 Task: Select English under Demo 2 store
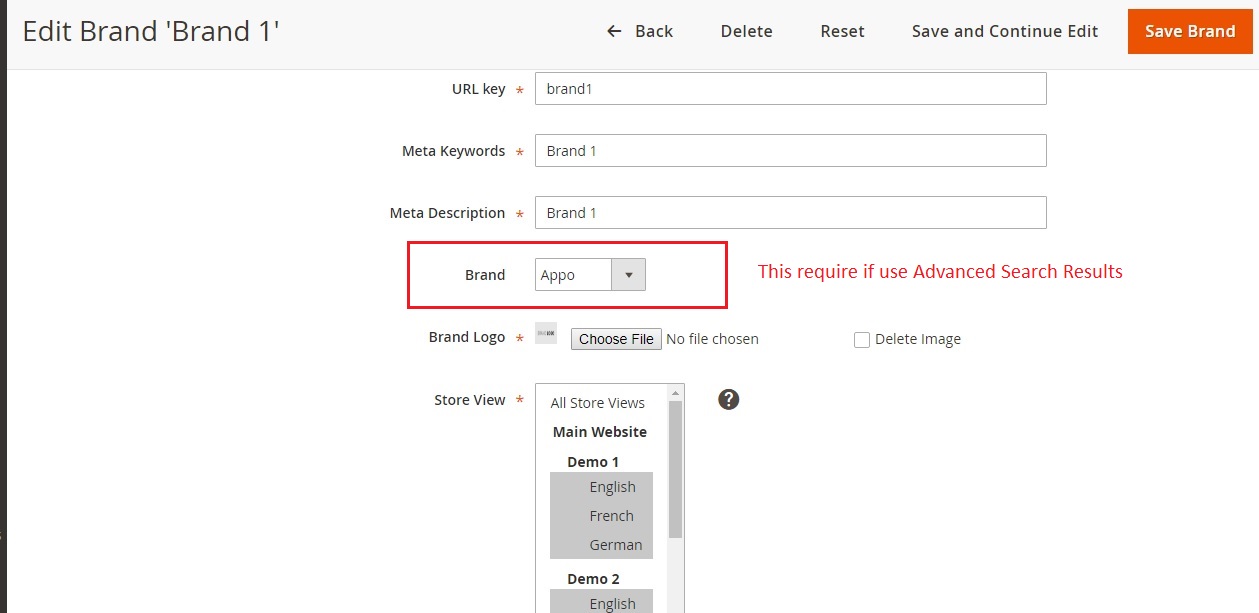coord(612,603)
